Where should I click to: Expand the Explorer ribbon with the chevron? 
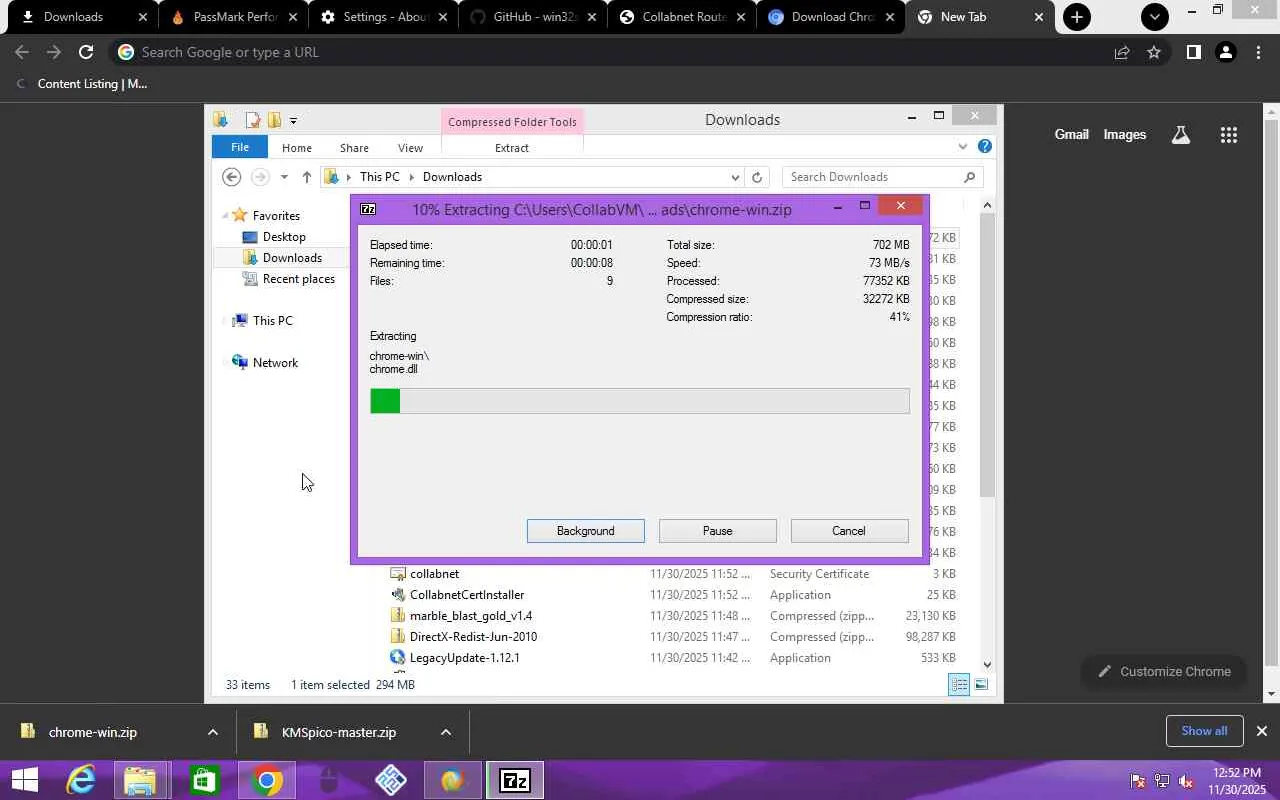click(x=963, y=146)
